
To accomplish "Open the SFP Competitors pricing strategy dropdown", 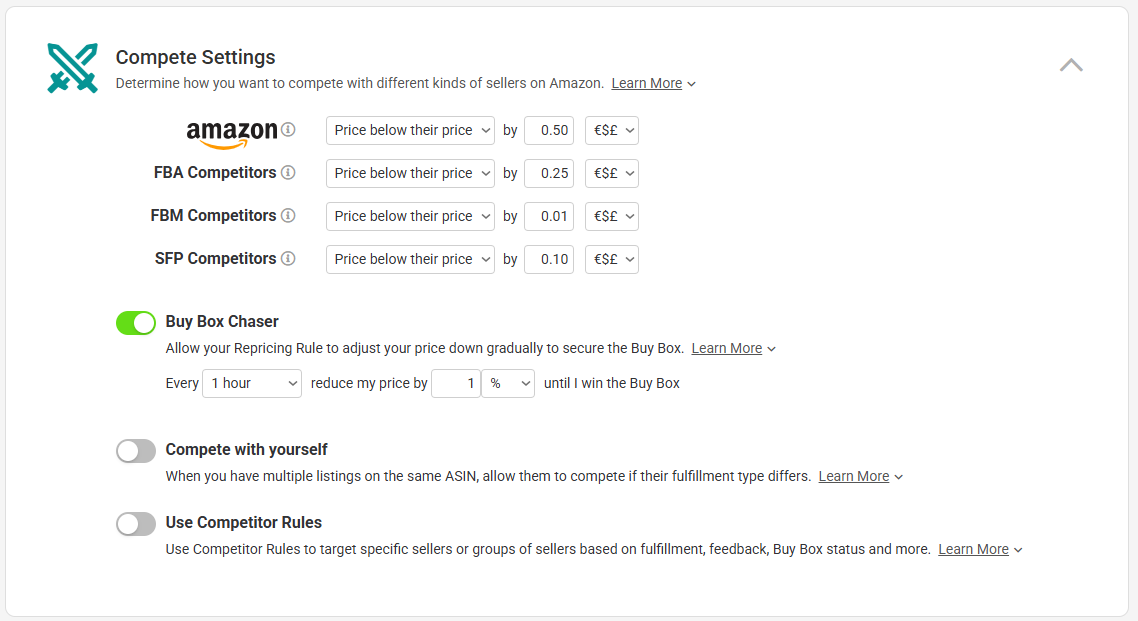I will click(x=411, y=259).
